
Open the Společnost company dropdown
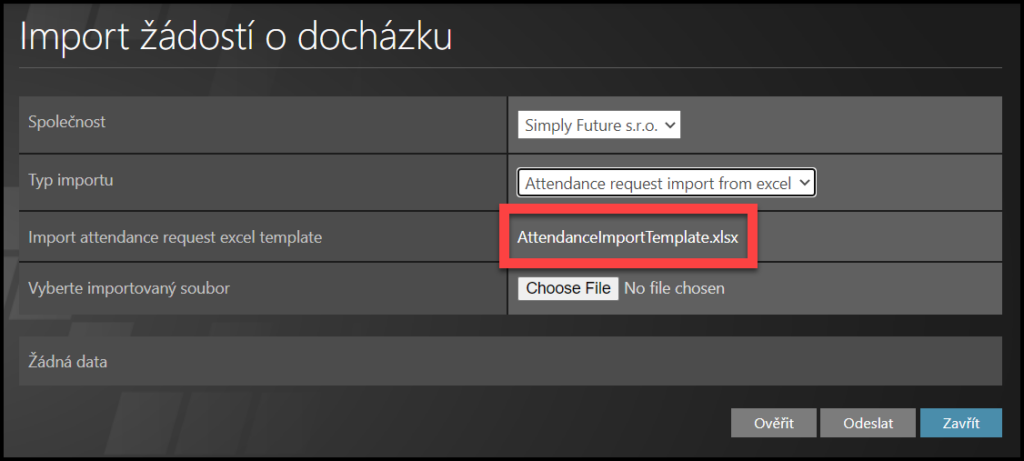(x=599, y=125)
